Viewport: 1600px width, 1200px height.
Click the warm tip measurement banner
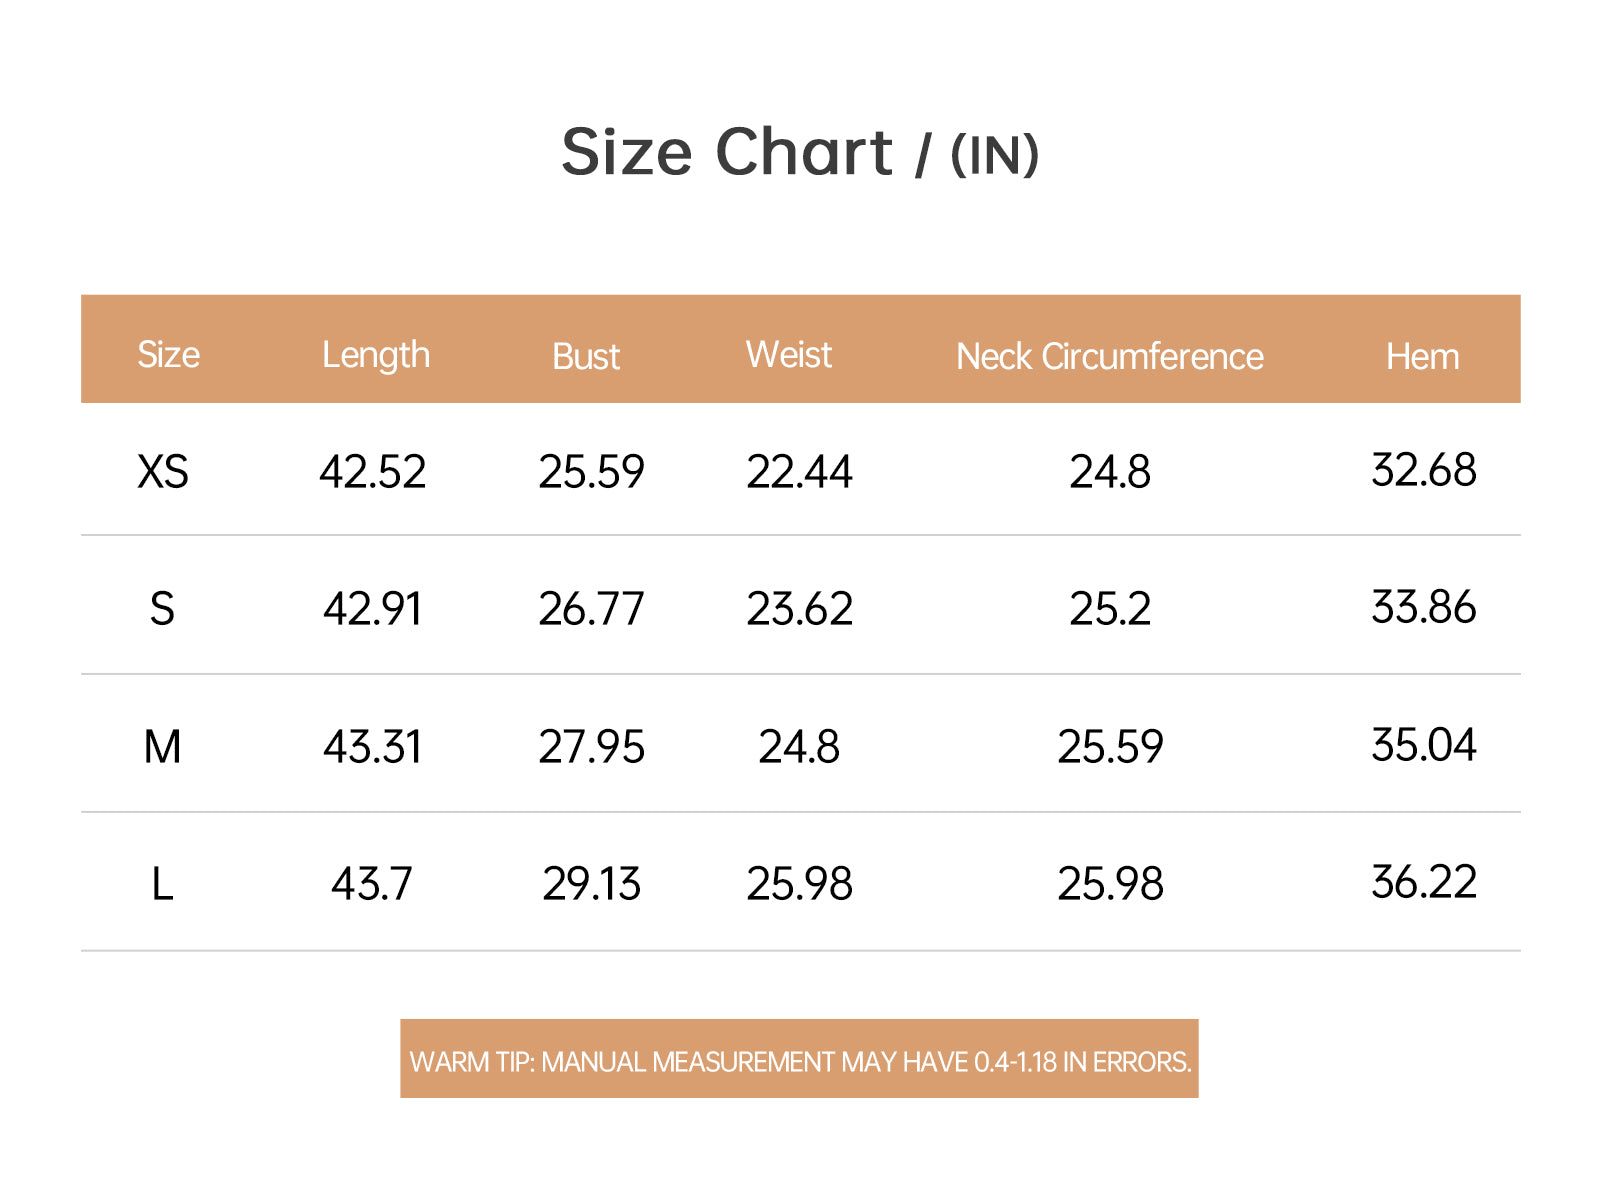[799, 1059]
